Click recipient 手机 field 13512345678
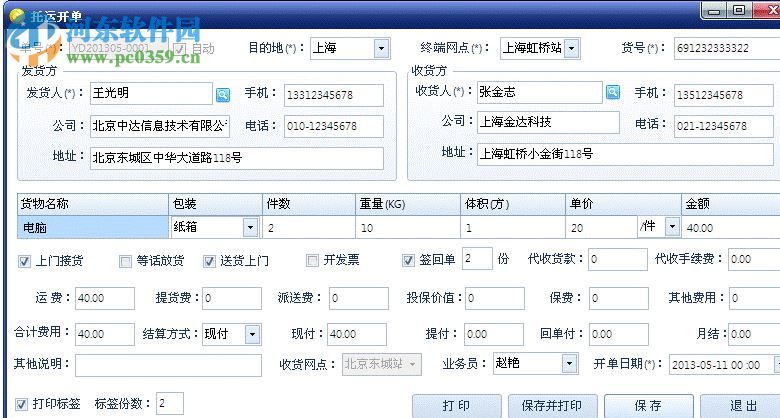 point(724,96)
